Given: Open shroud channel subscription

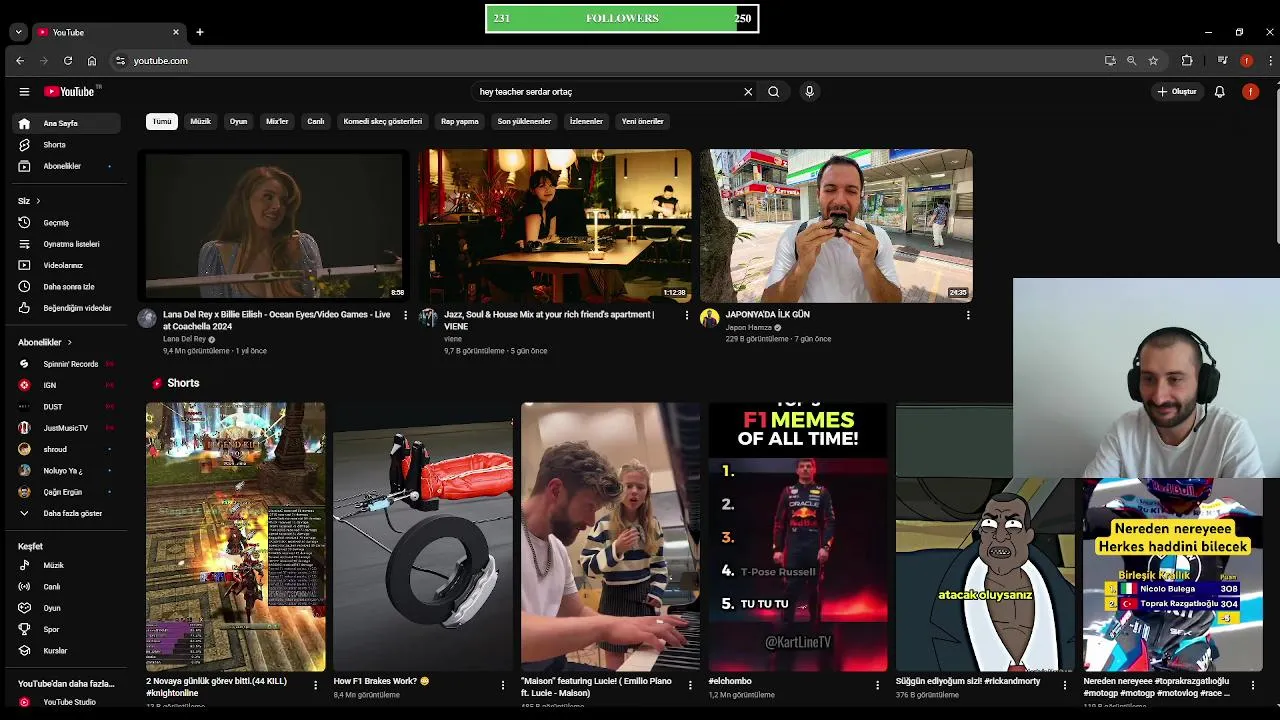Looking at the screenshot, I should point(67,449).
